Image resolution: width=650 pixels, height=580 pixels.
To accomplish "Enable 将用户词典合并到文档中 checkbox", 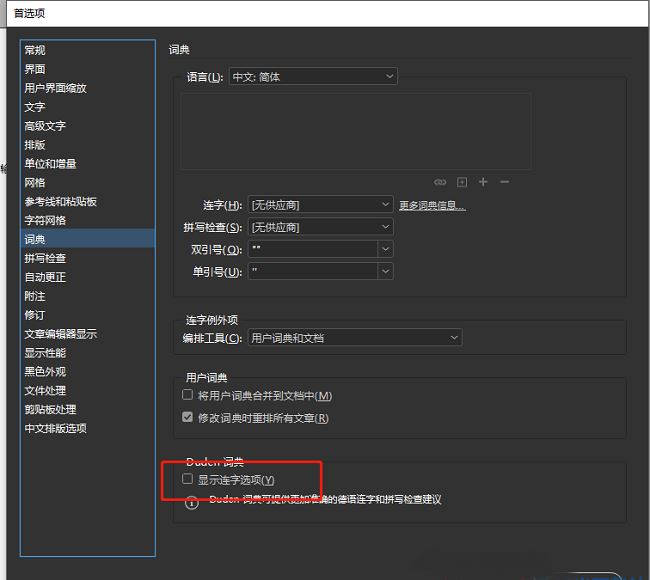I will click(187, 395).
